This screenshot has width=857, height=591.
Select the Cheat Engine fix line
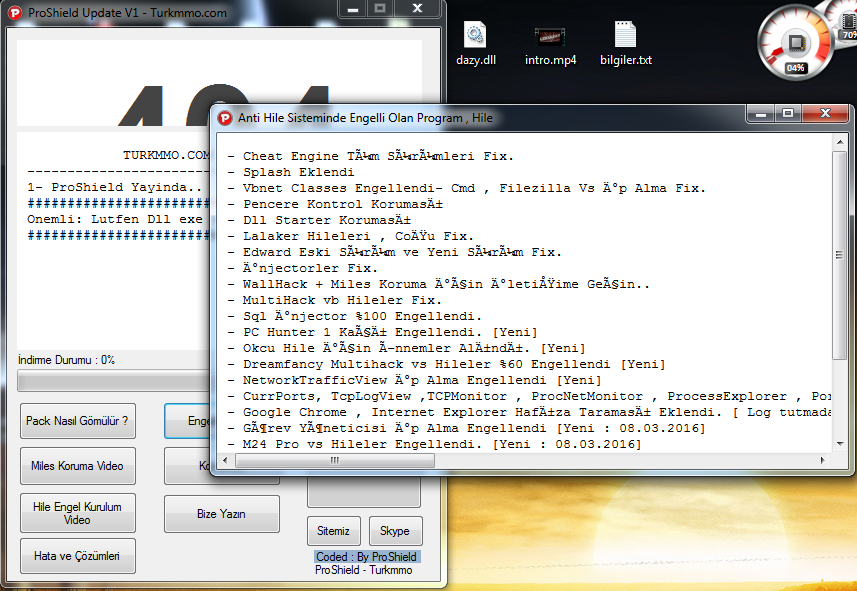pos(371,156)
